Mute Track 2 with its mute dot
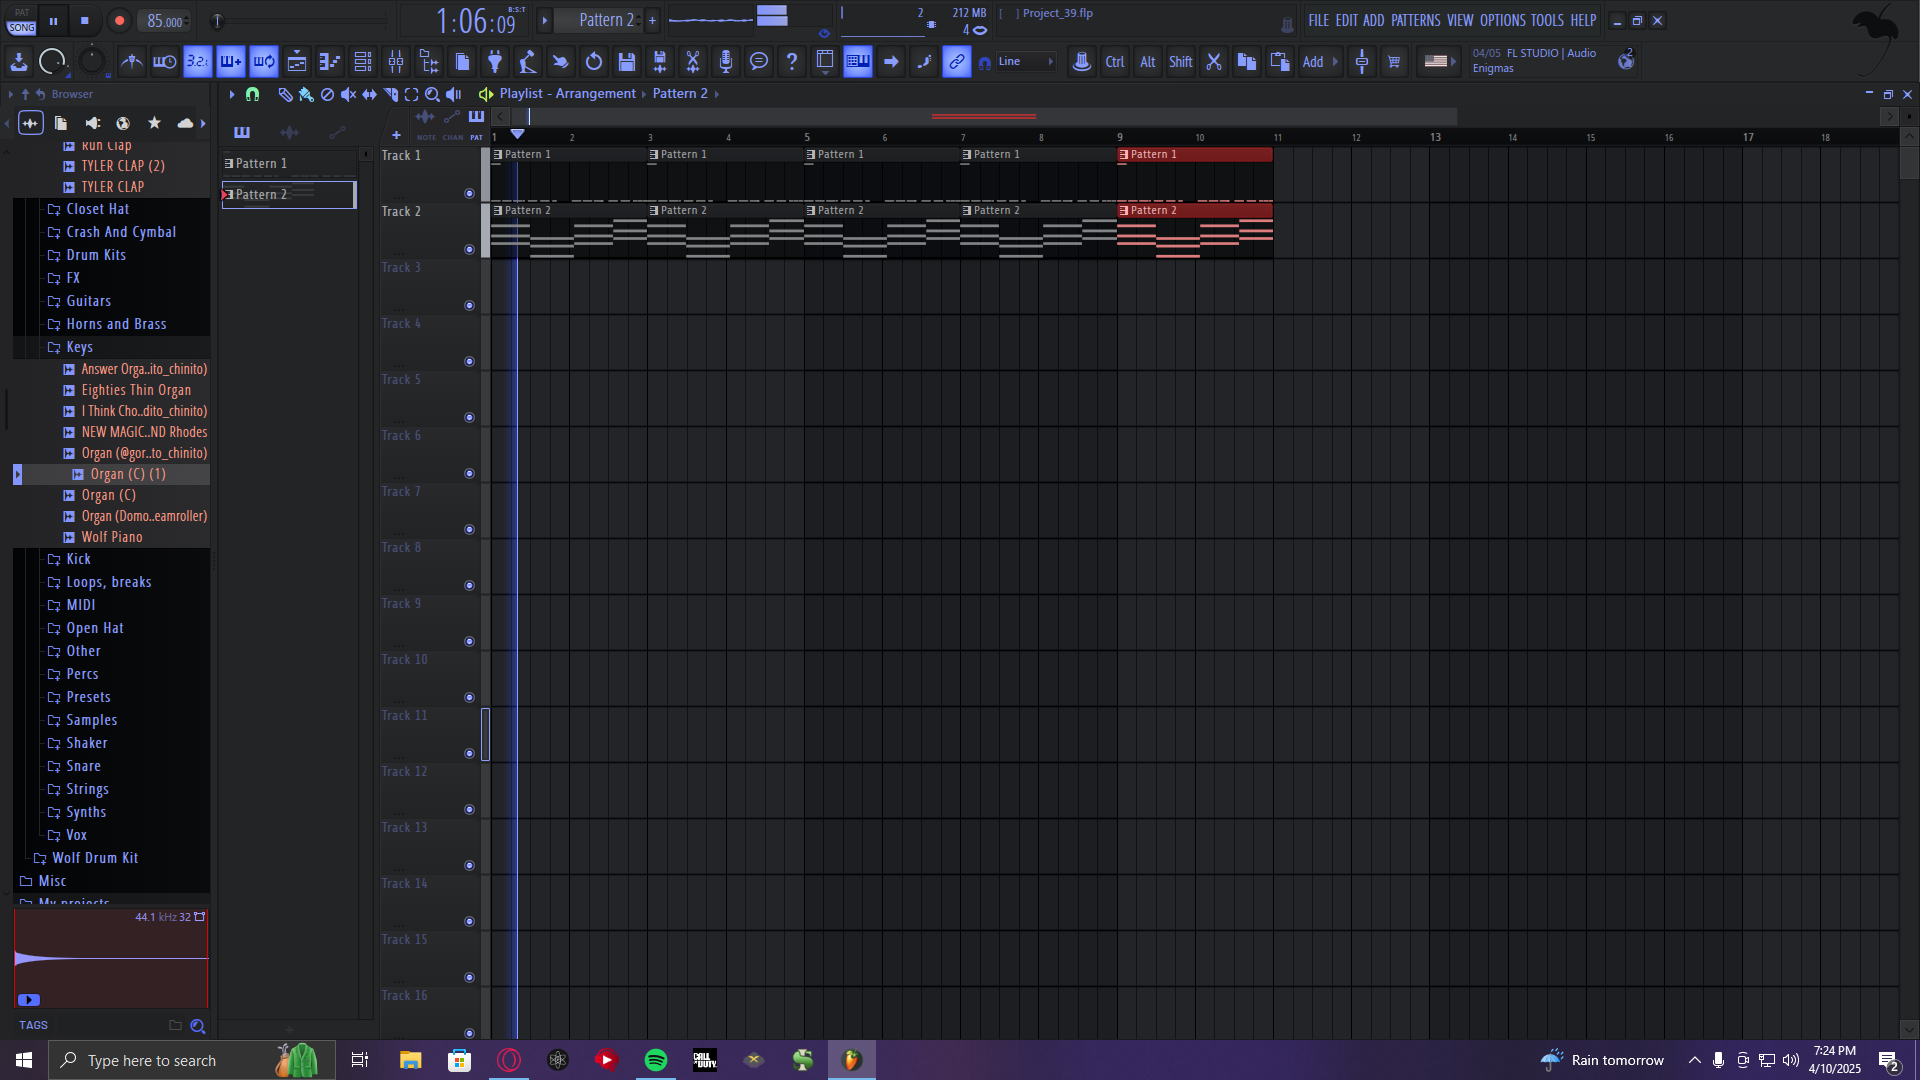Viewport: 1920px width, 1080px height. [x=469, y=249]
